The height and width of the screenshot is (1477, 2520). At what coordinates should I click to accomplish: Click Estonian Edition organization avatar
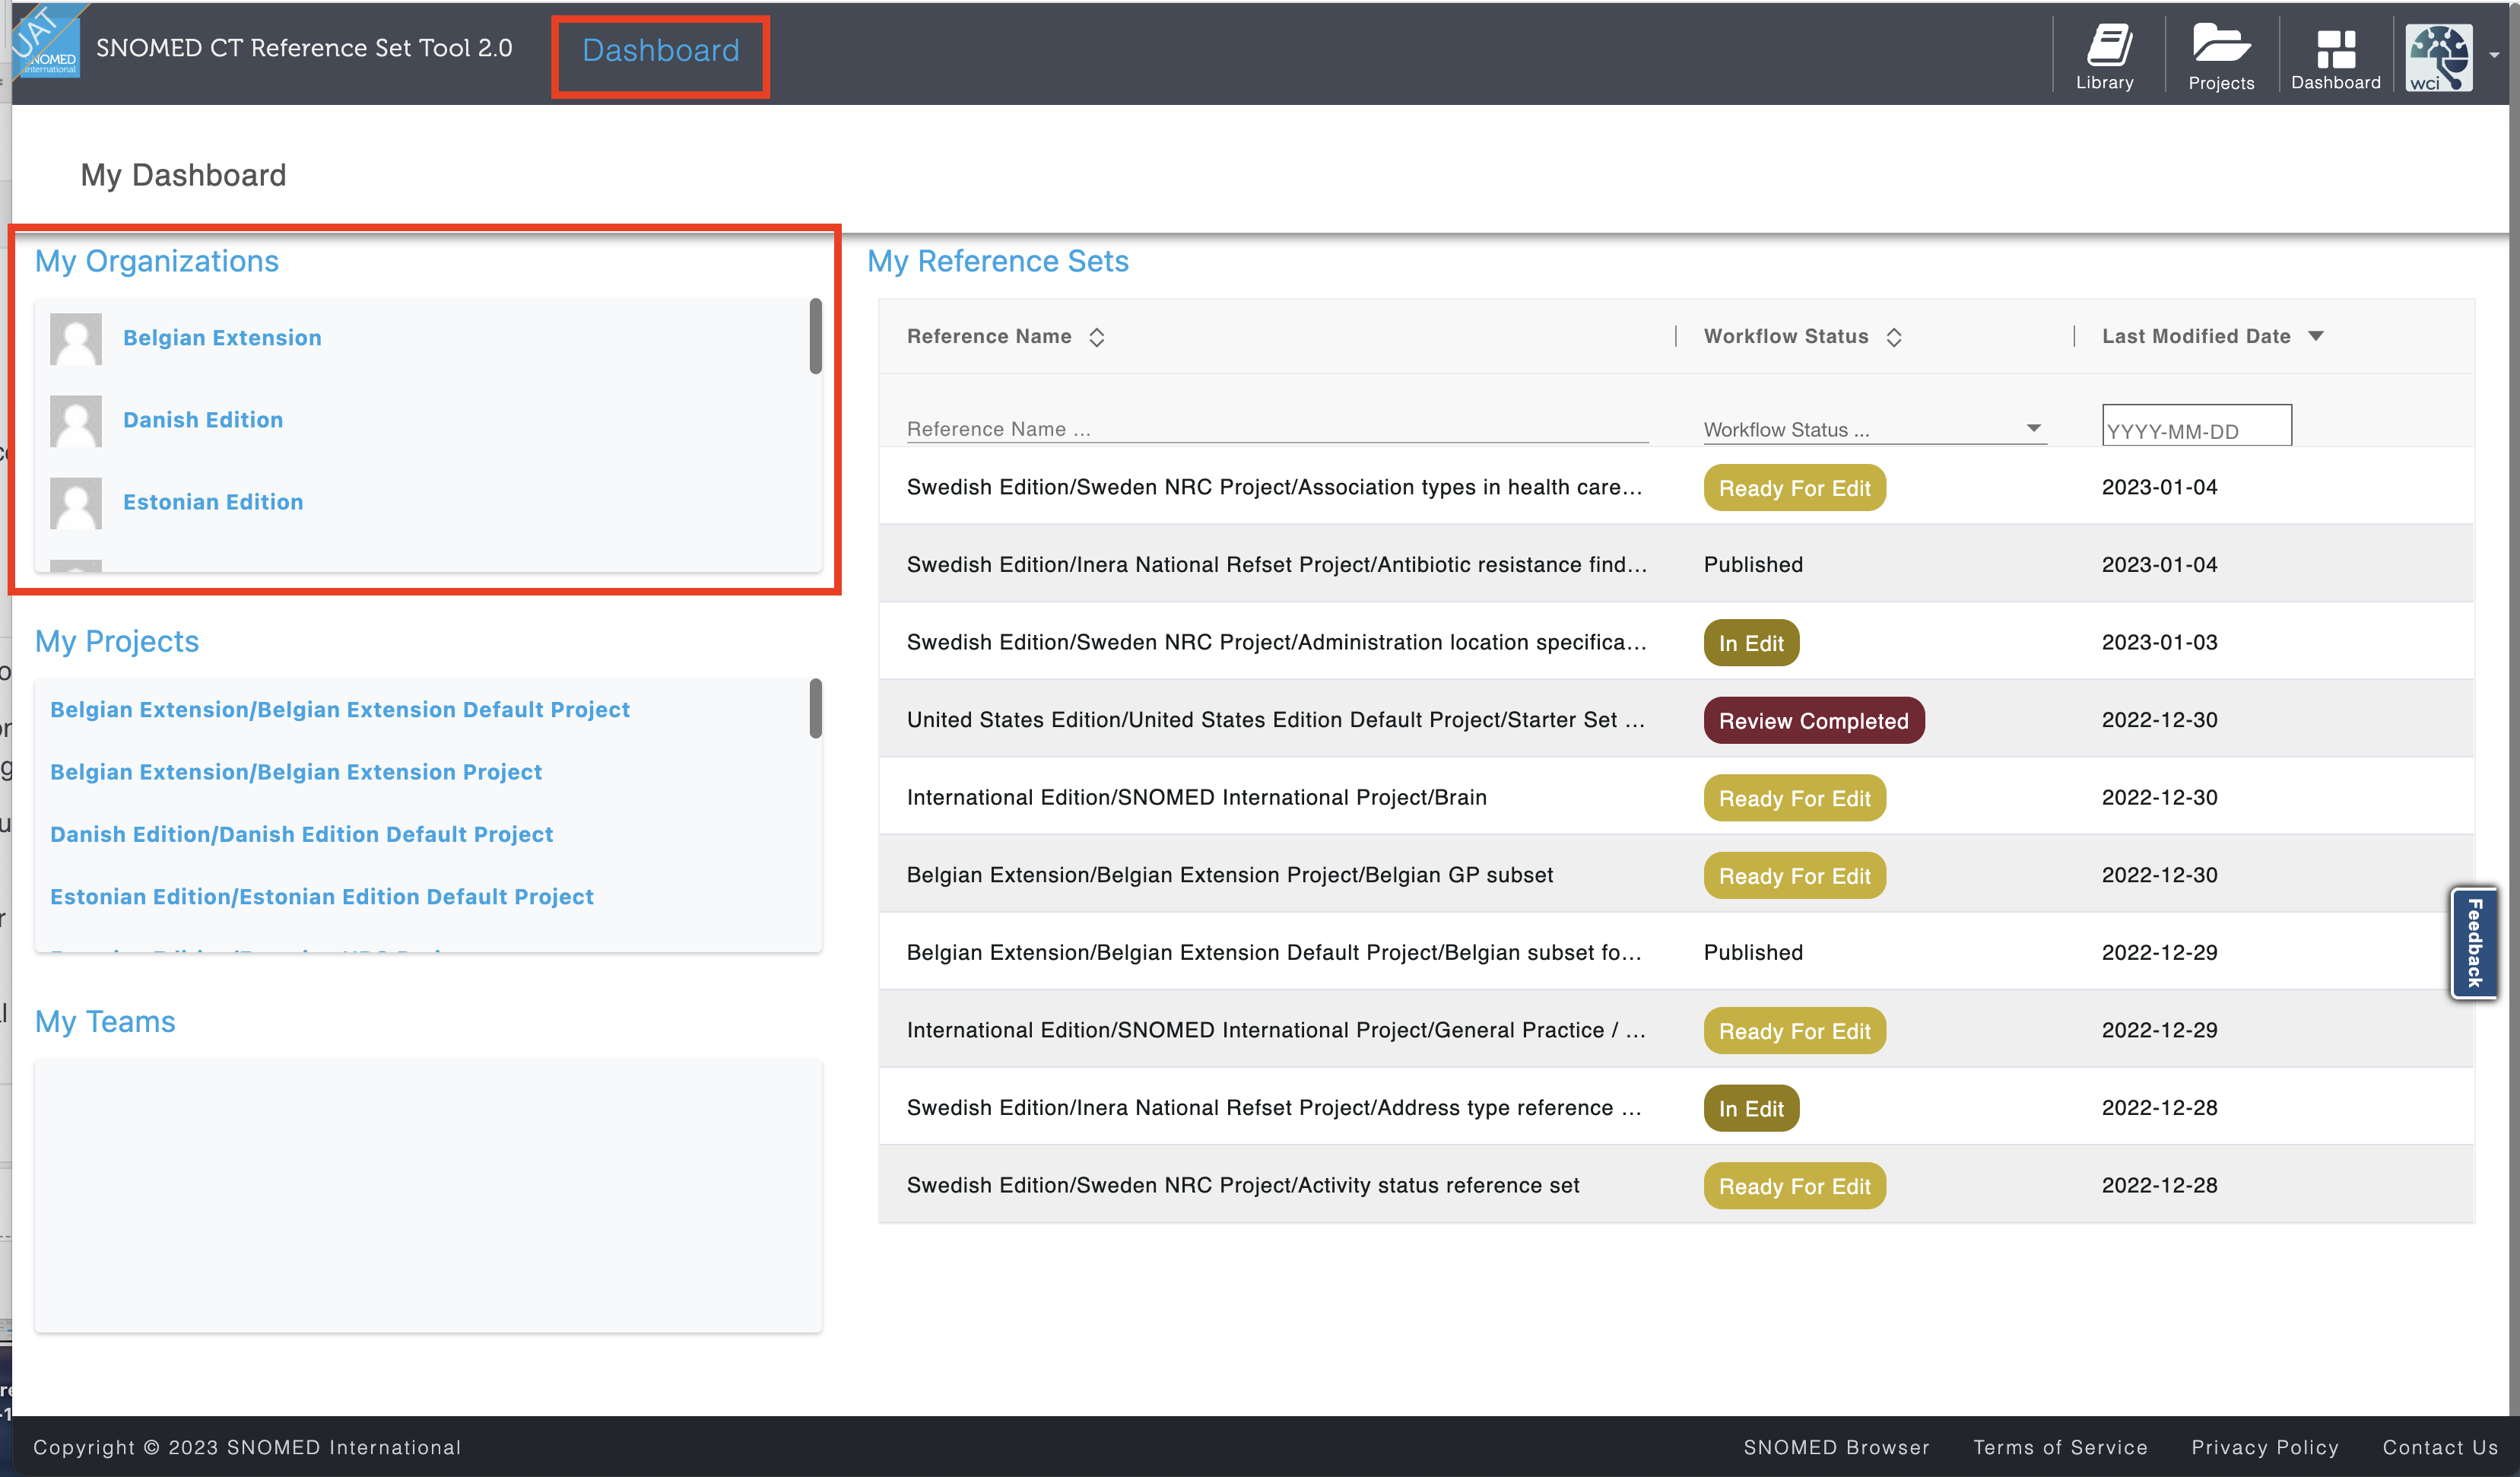click(x=76, y=502)
